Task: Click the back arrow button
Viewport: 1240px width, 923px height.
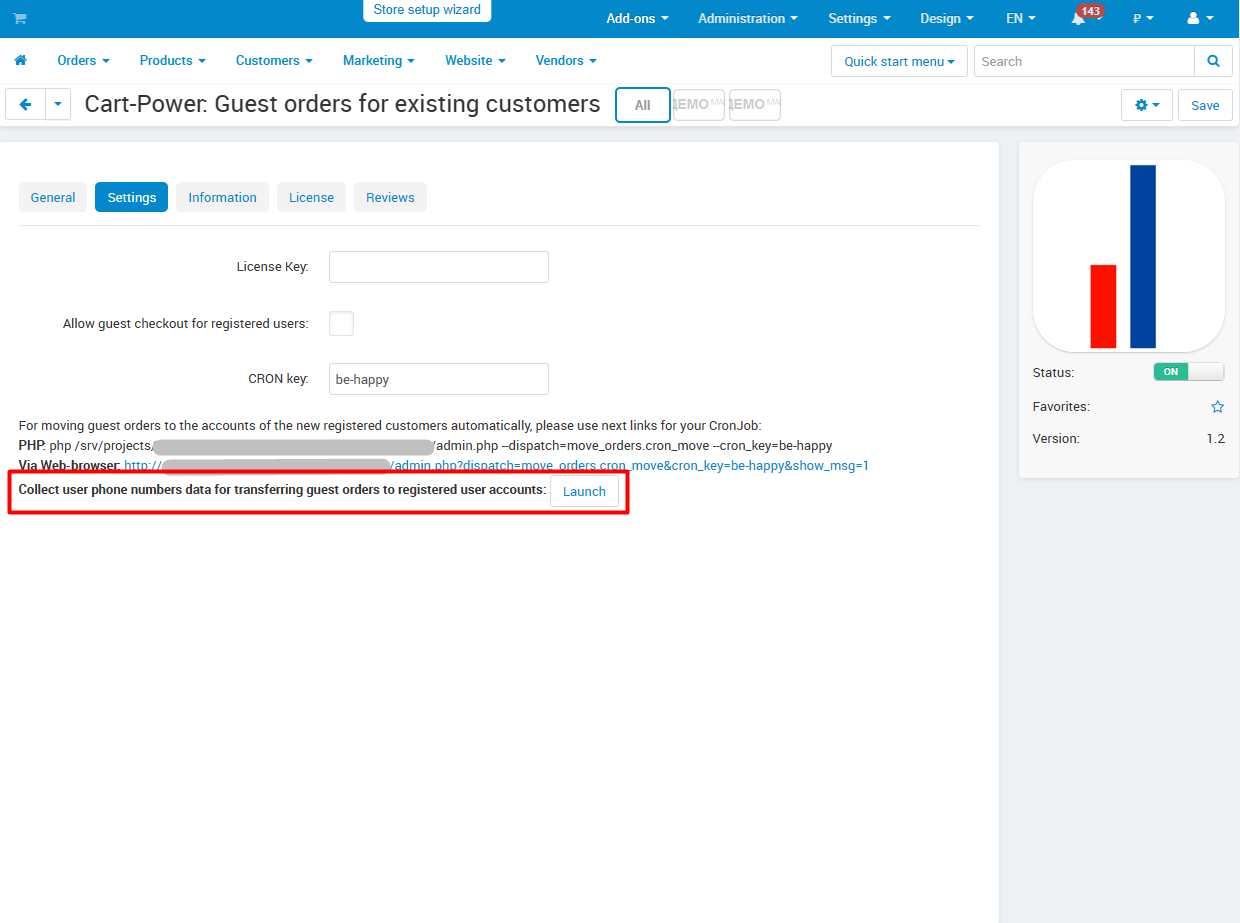Action: 26,104
